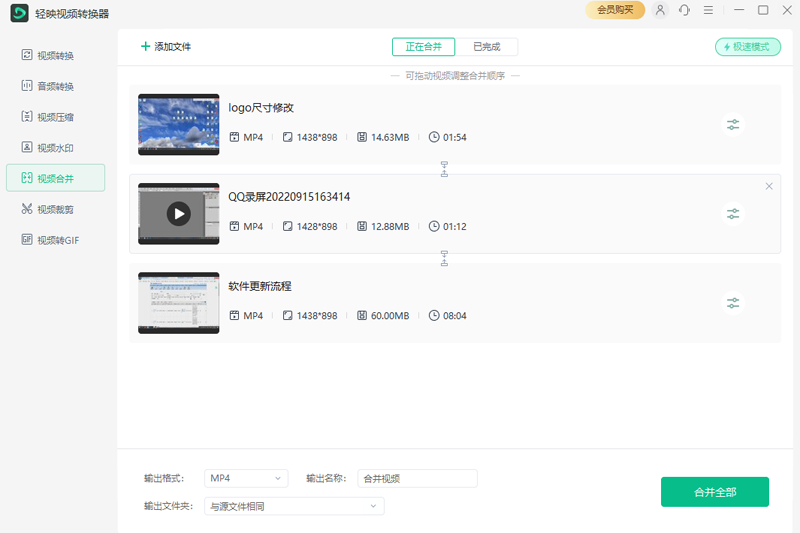Toggle 极速模式 speed mode

click(x=748, y=47)
